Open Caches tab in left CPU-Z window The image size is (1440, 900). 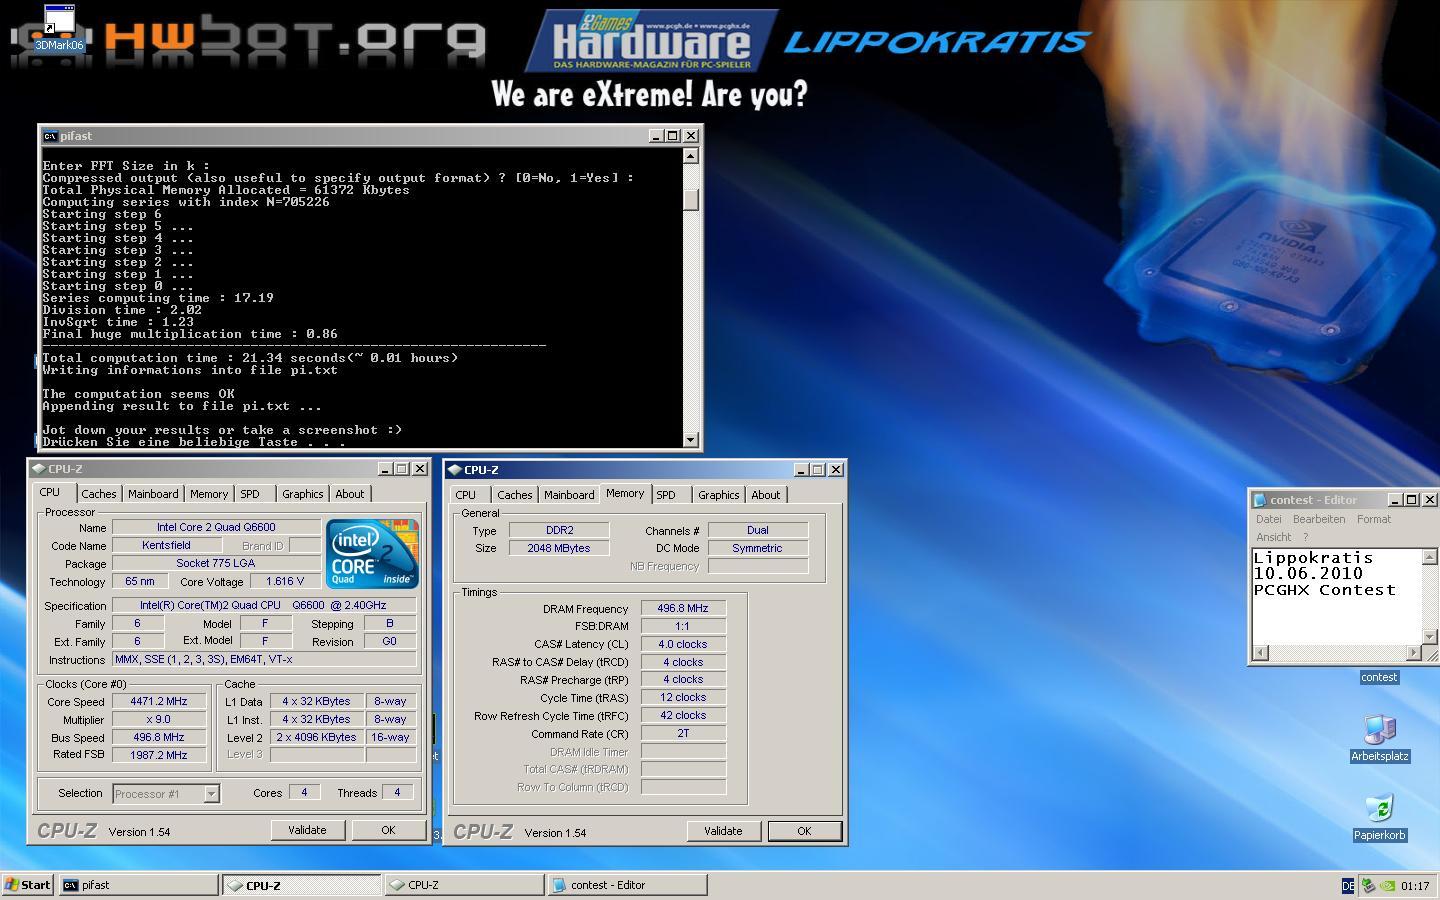[x=99, y=494]
